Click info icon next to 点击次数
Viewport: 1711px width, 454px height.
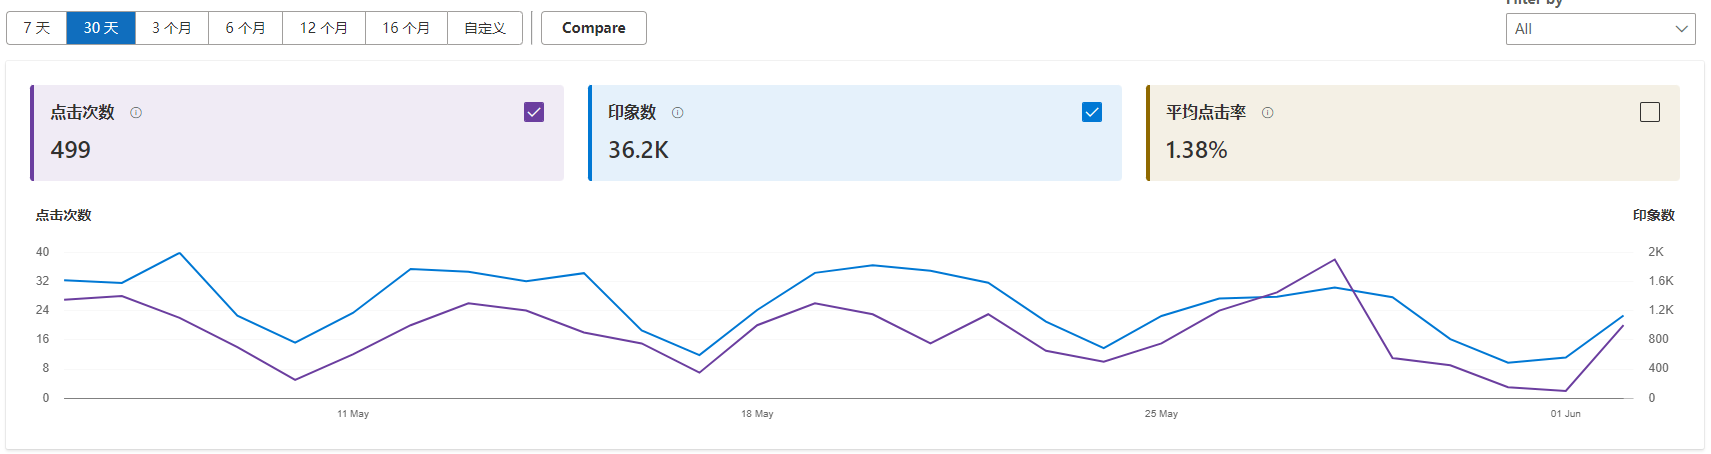pos(136,113)
